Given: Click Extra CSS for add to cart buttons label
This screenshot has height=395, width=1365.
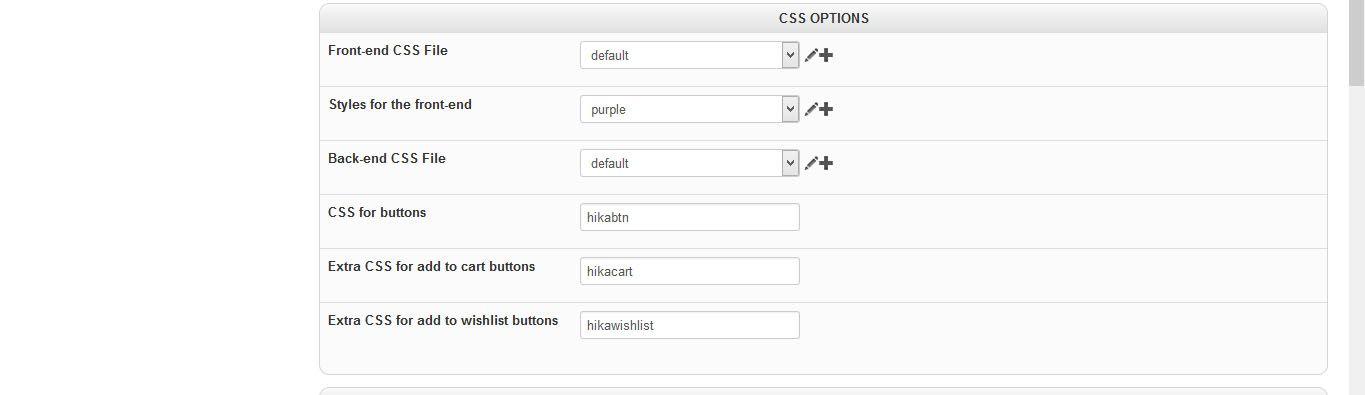Looking at the screenshot, I should click(x=432, y=266).
